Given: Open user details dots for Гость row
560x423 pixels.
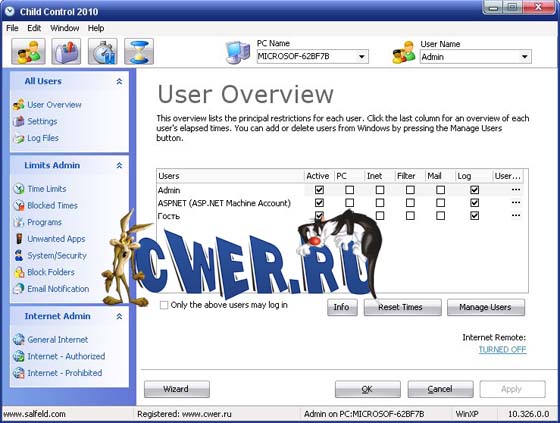Looking at the screenshot, I should pos(516,215).
